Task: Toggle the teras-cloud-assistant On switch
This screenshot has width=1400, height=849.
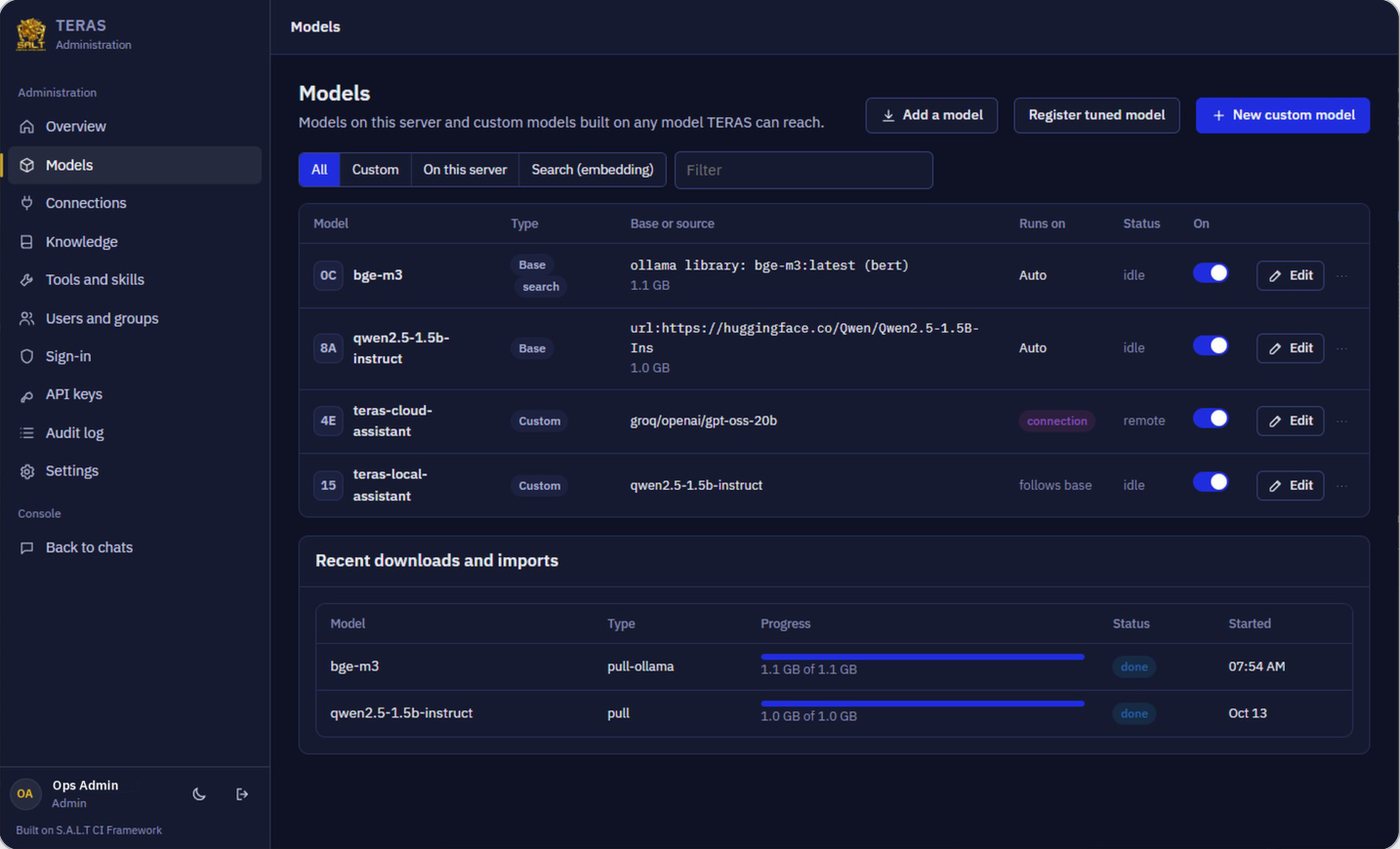Action: tap(1211, 418)
